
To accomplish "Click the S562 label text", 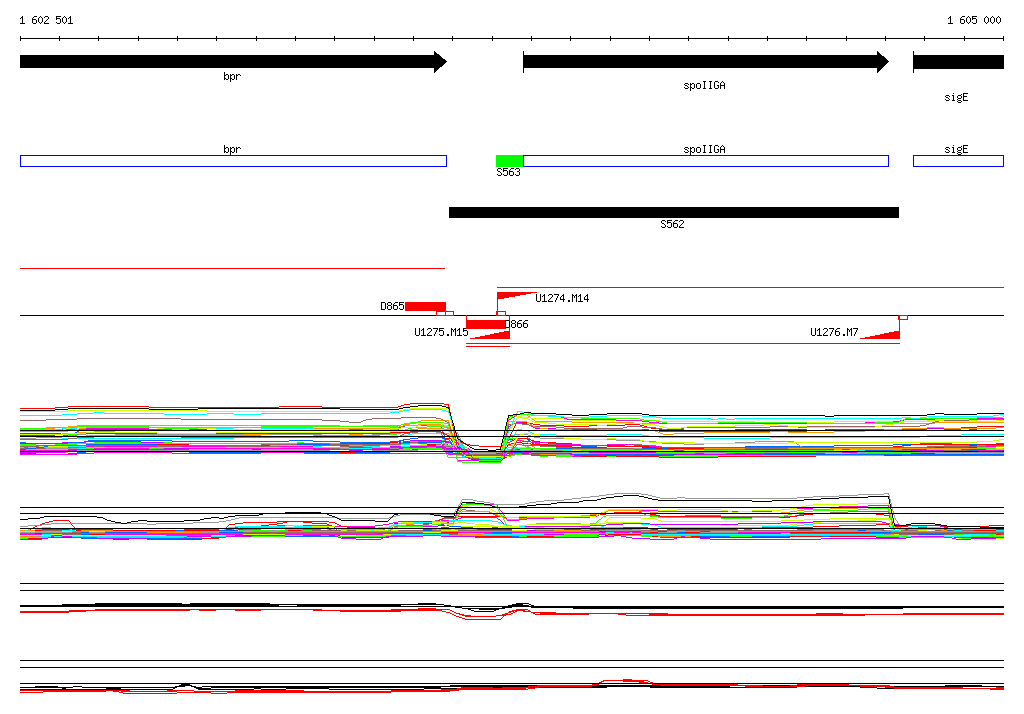I will pos(672,224).
